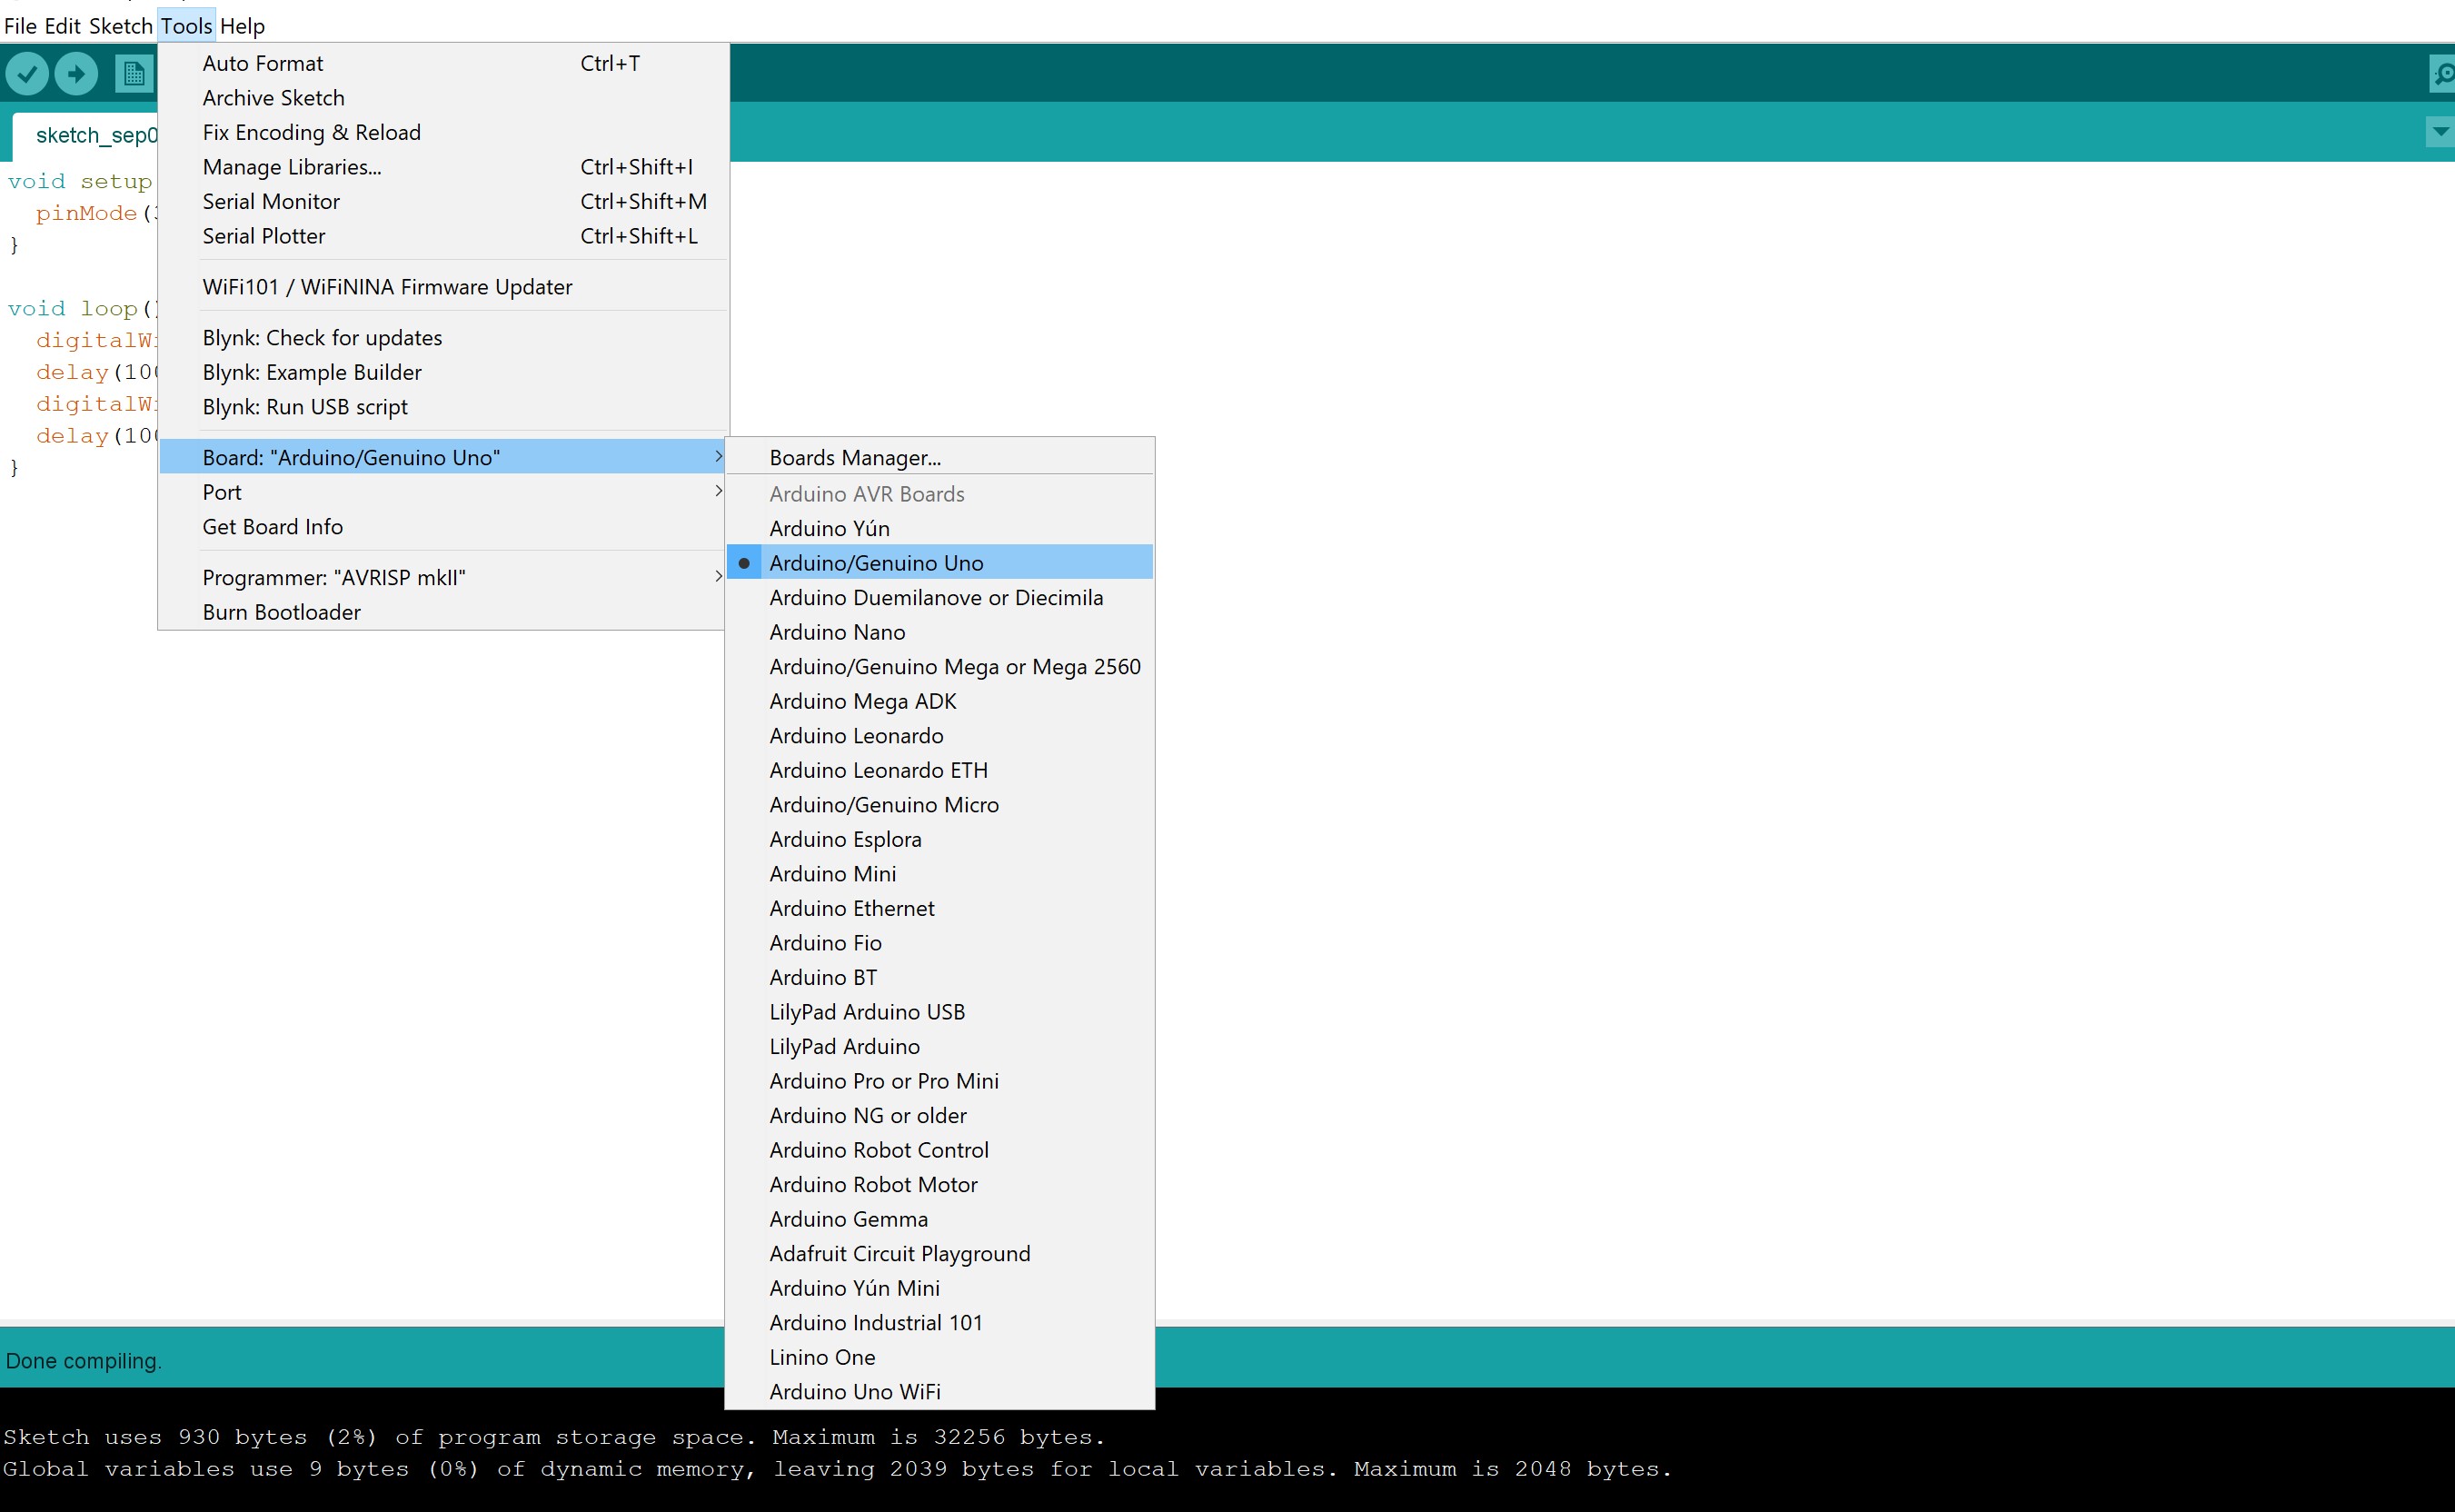Select Arduino Duemilanove or Diecimila board
2455x1512 pixels.
tap(939, 597)
